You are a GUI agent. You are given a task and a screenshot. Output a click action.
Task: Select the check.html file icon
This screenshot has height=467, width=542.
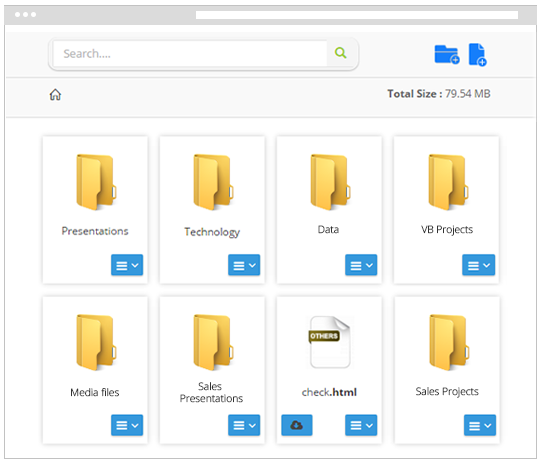[330, 342]
